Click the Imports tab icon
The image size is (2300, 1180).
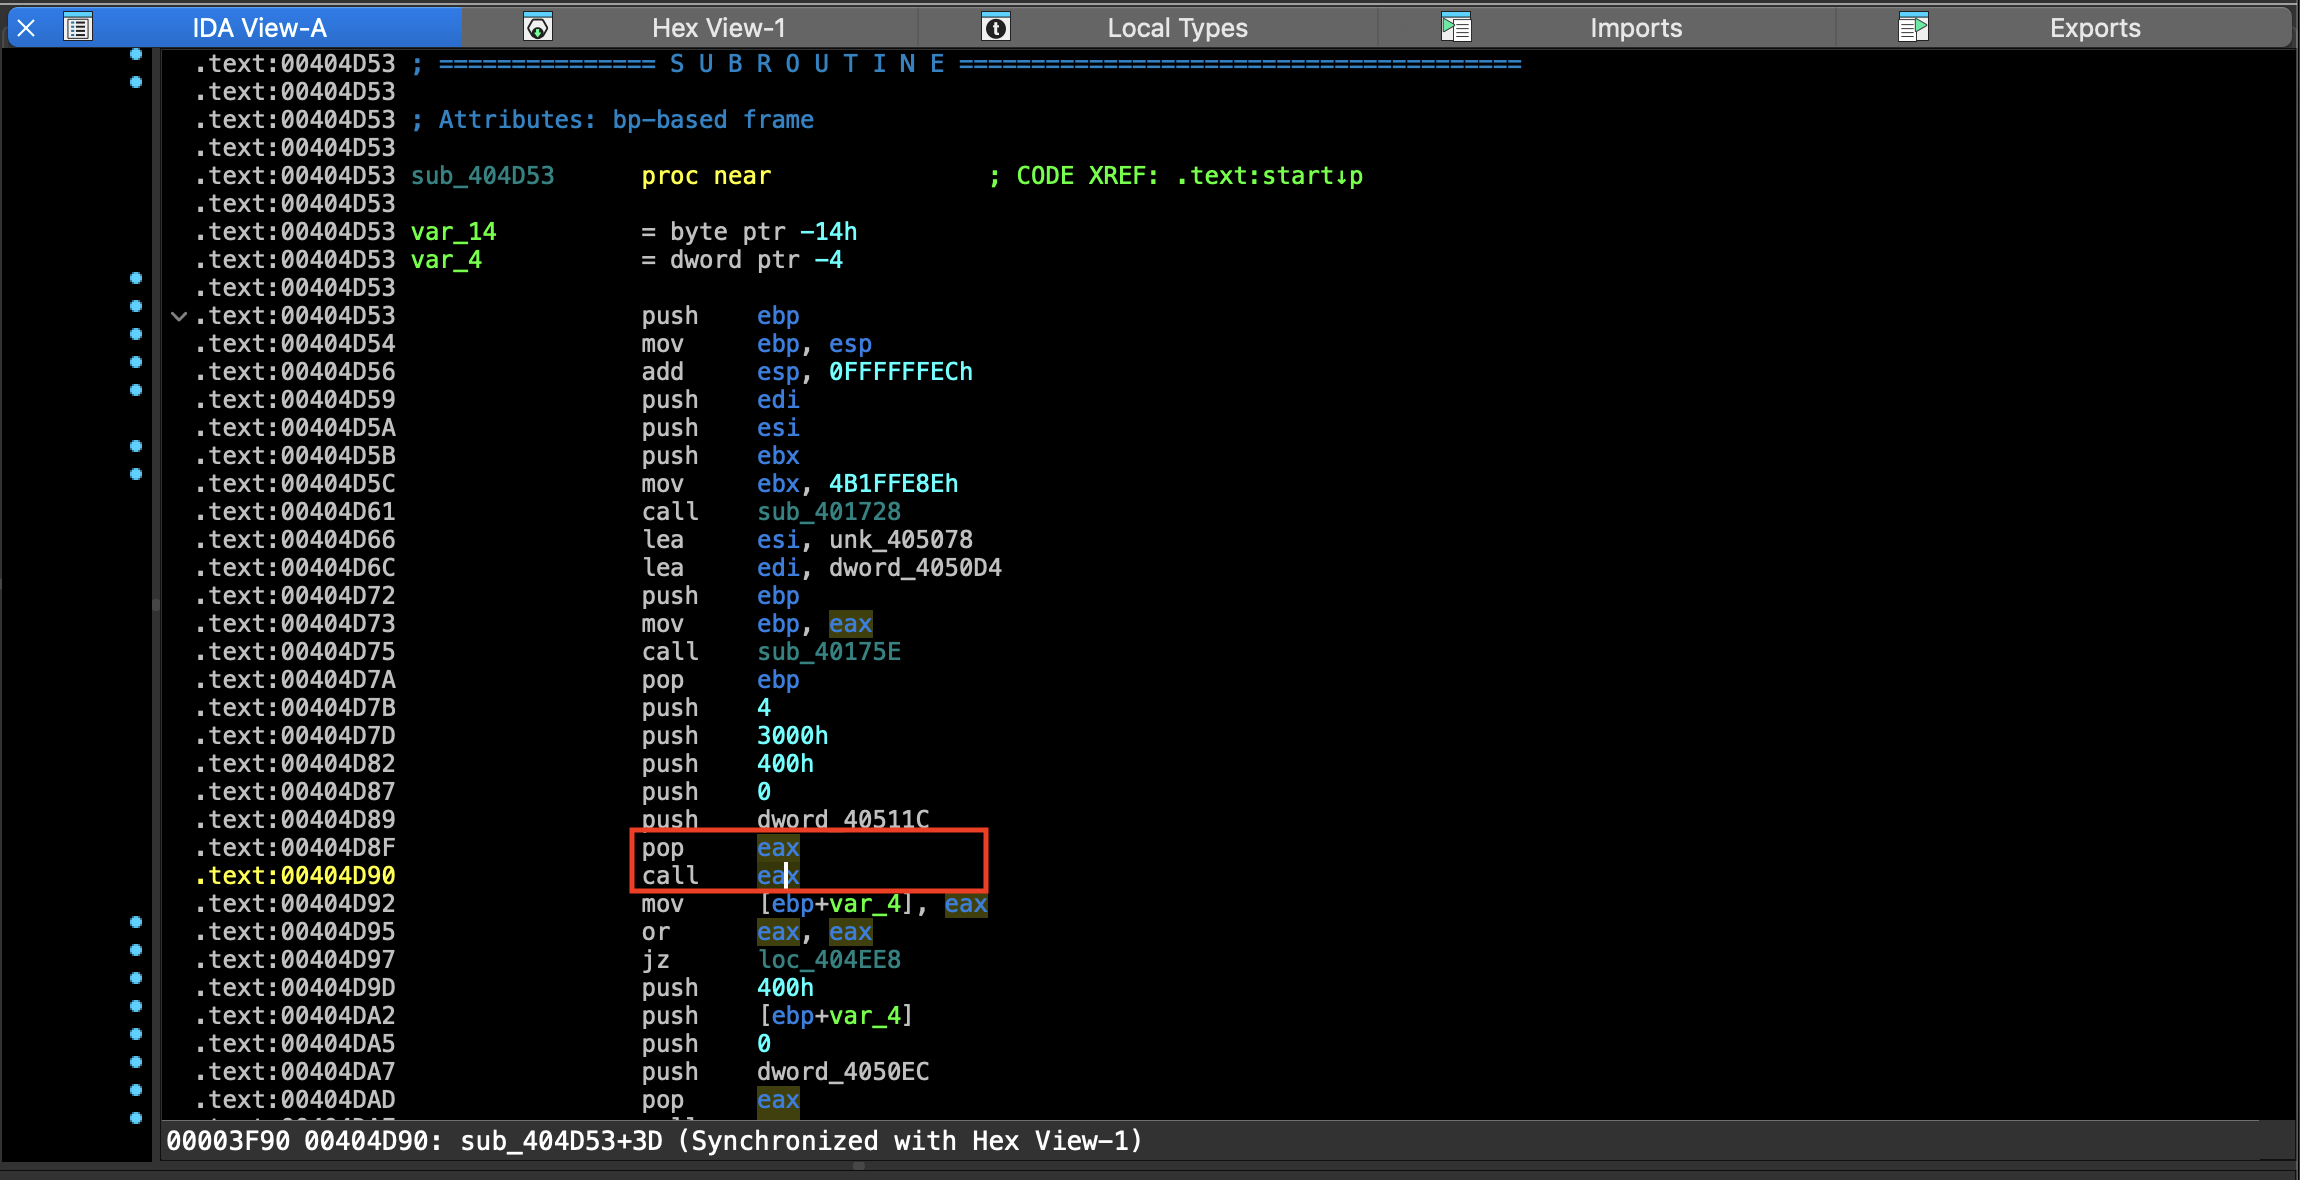click(1456, 28)
